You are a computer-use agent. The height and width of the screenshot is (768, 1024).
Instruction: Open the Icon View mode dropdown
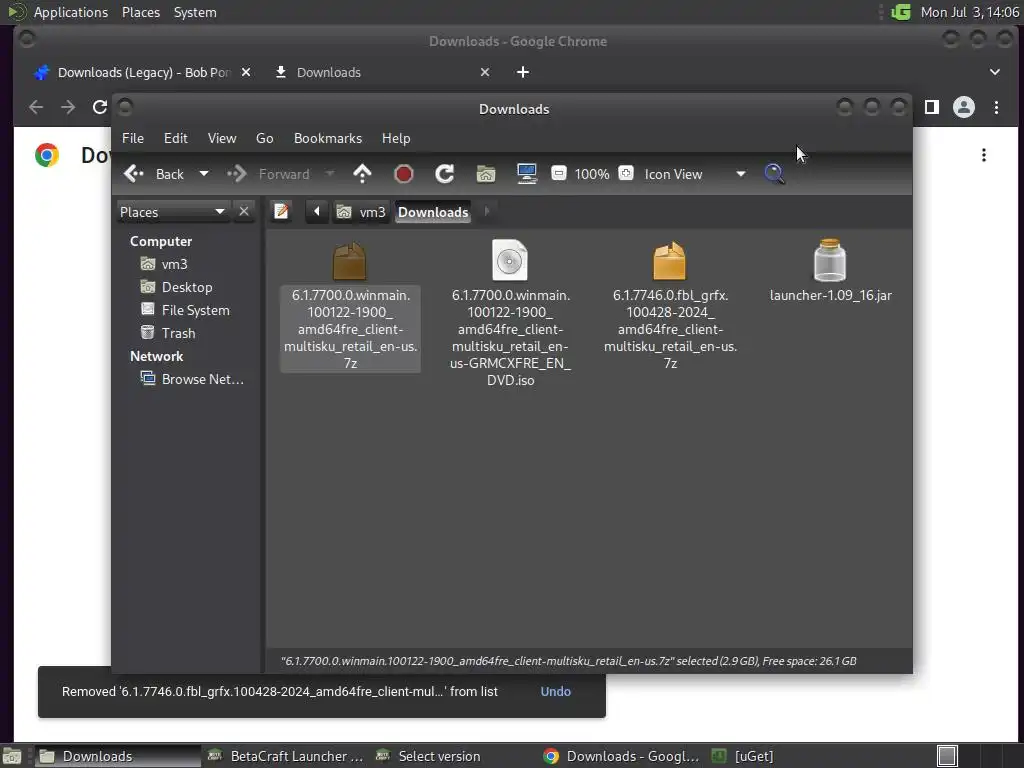[695, 174]
